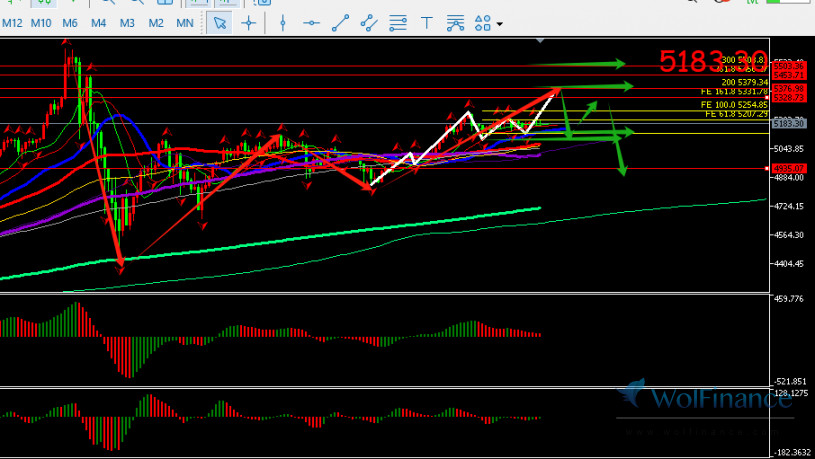The height and width of the screenshot is (459, 815).
Task: Select the M4 timeframe
Action: [x=98, y=22]
